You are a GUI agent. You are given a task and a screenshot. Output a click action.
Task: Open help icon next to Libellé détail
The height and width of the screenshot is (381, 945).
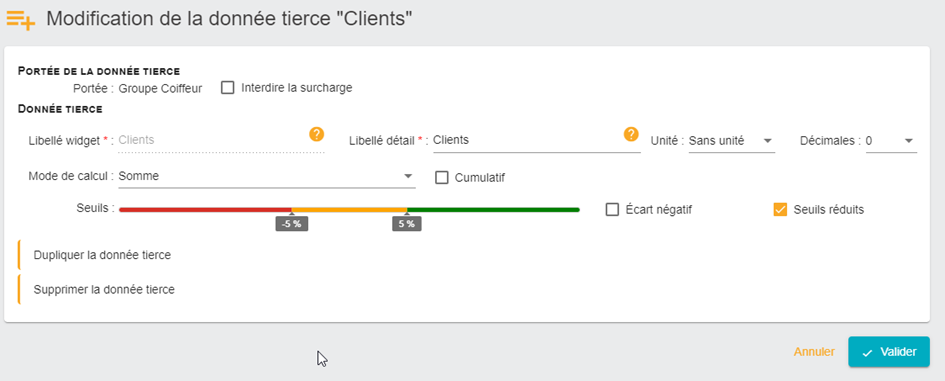pos(631,134)
